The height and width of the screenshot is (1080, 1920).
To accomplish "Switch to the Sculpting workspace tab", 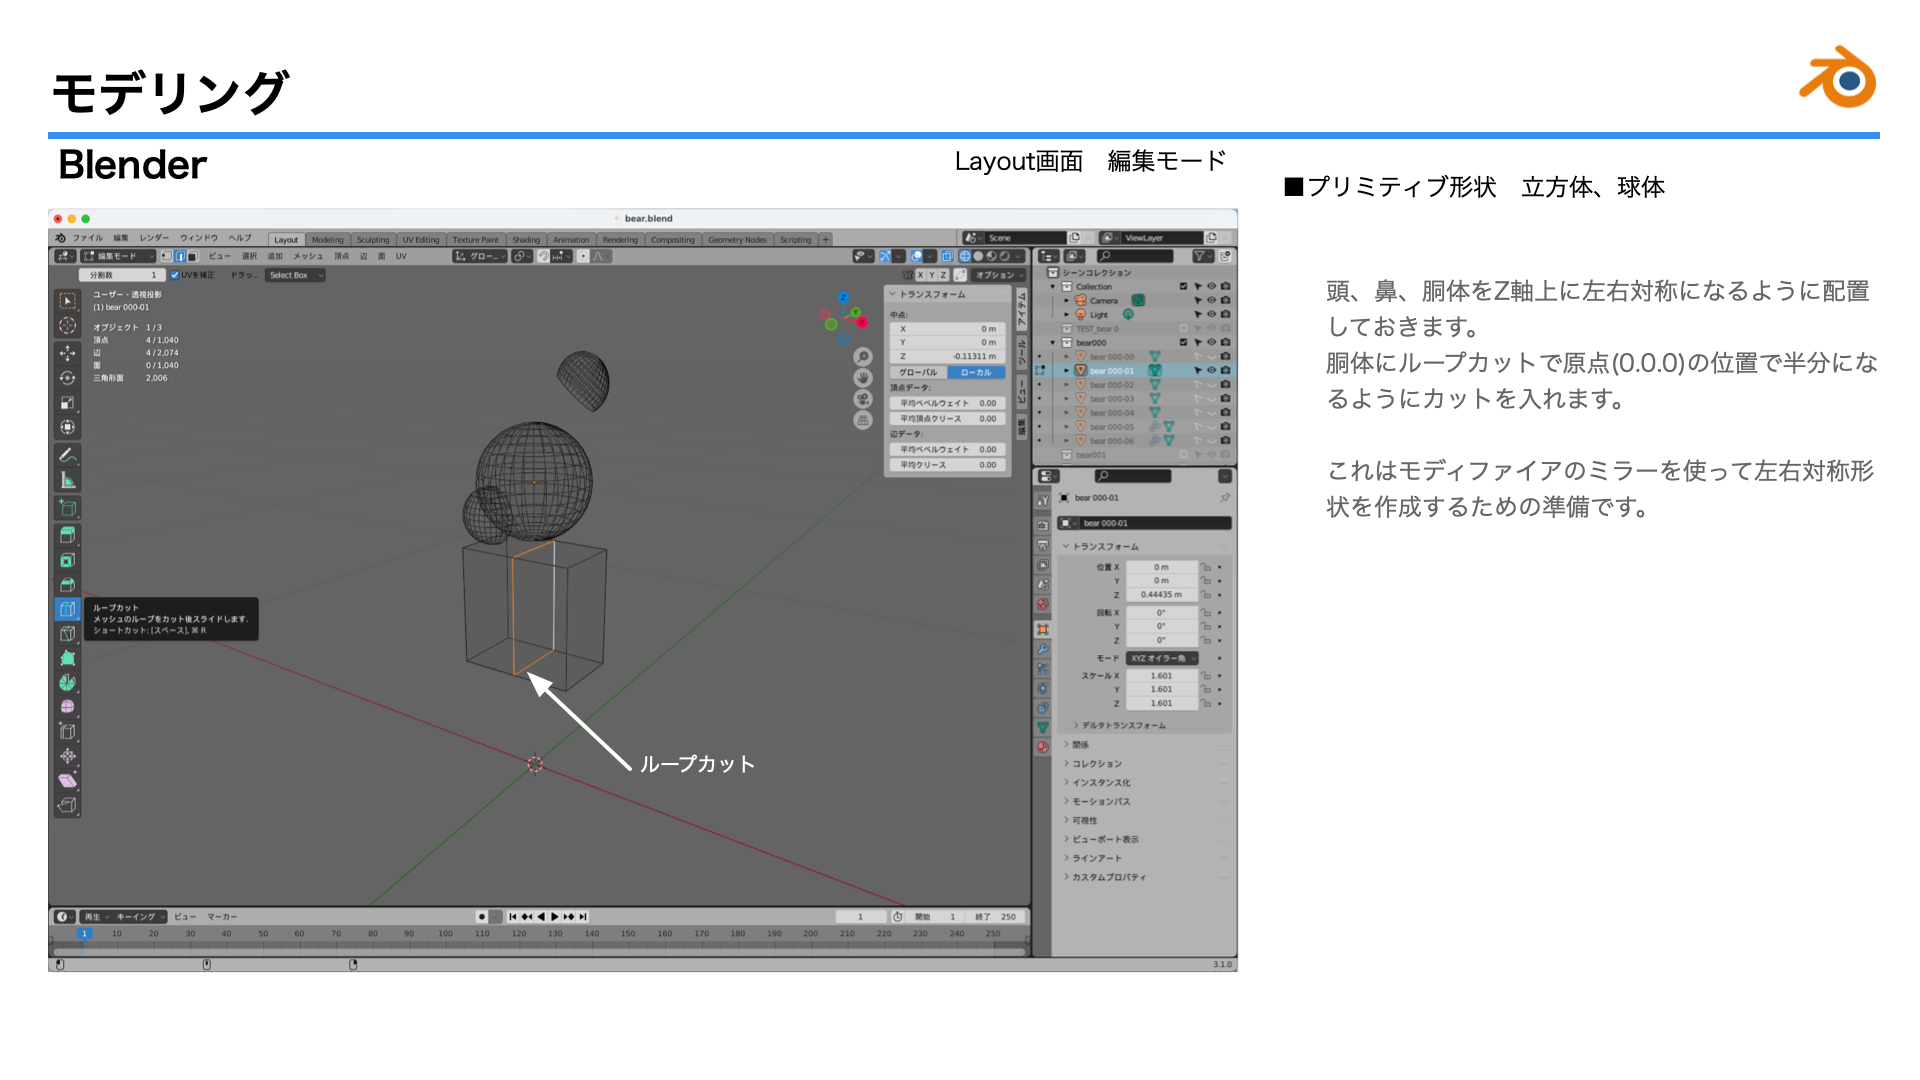I will pos(373,240).
